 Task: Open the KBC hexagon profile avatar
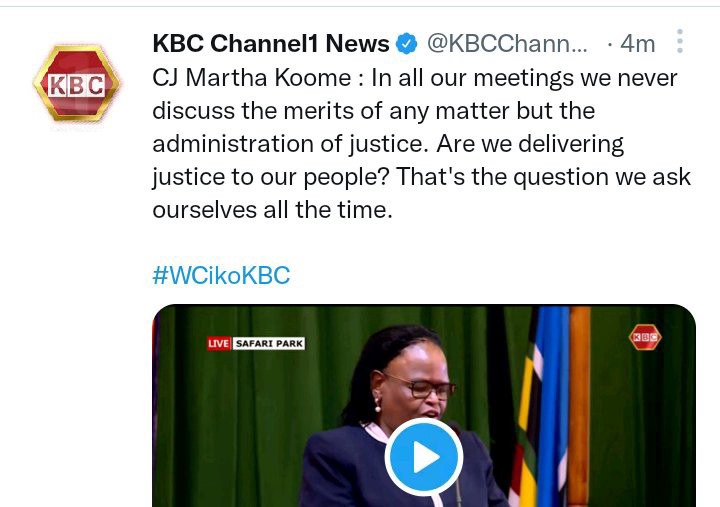[76, 84]
